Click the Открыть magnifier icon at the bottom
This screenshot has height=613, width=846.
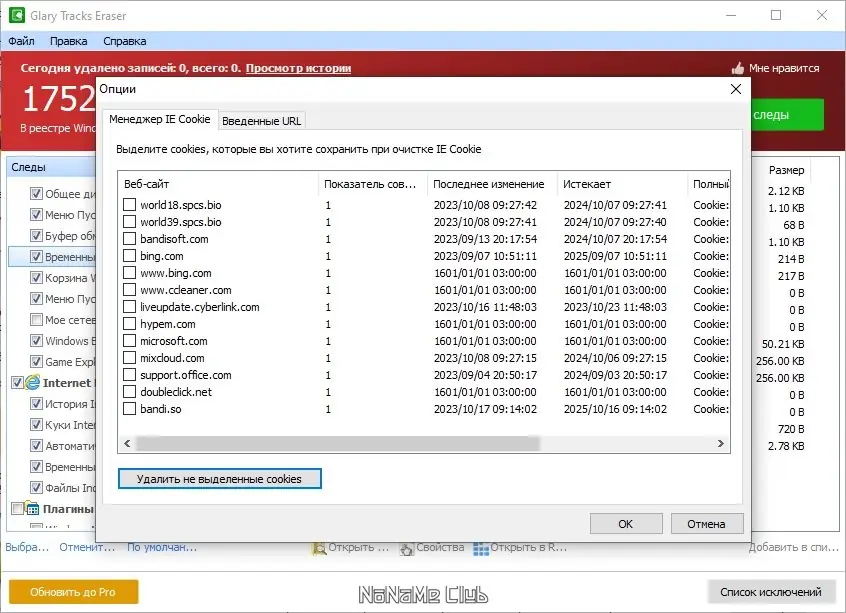[319, 548]
